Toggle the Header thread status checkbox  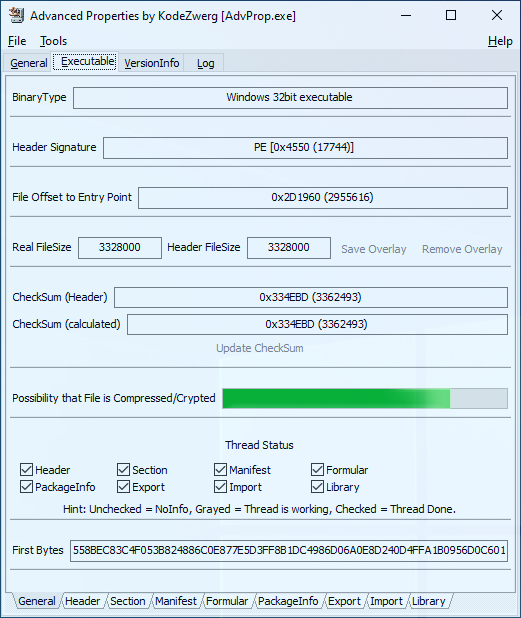[26, 469]
